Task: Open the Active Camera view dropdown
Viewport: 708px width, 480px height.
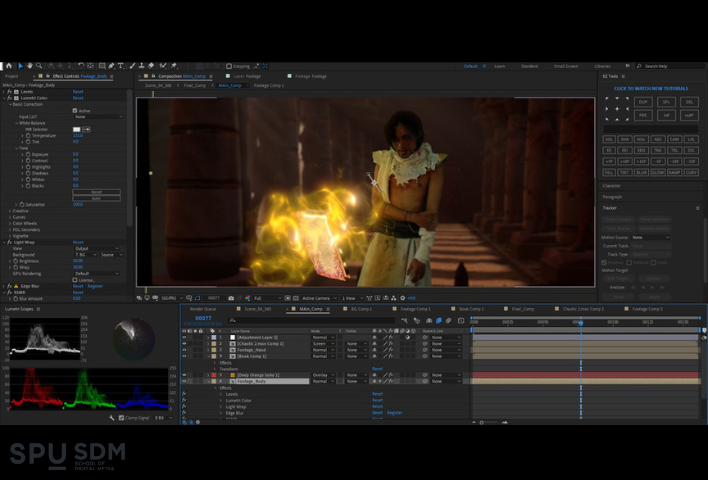Action: [x=319, y=298]
